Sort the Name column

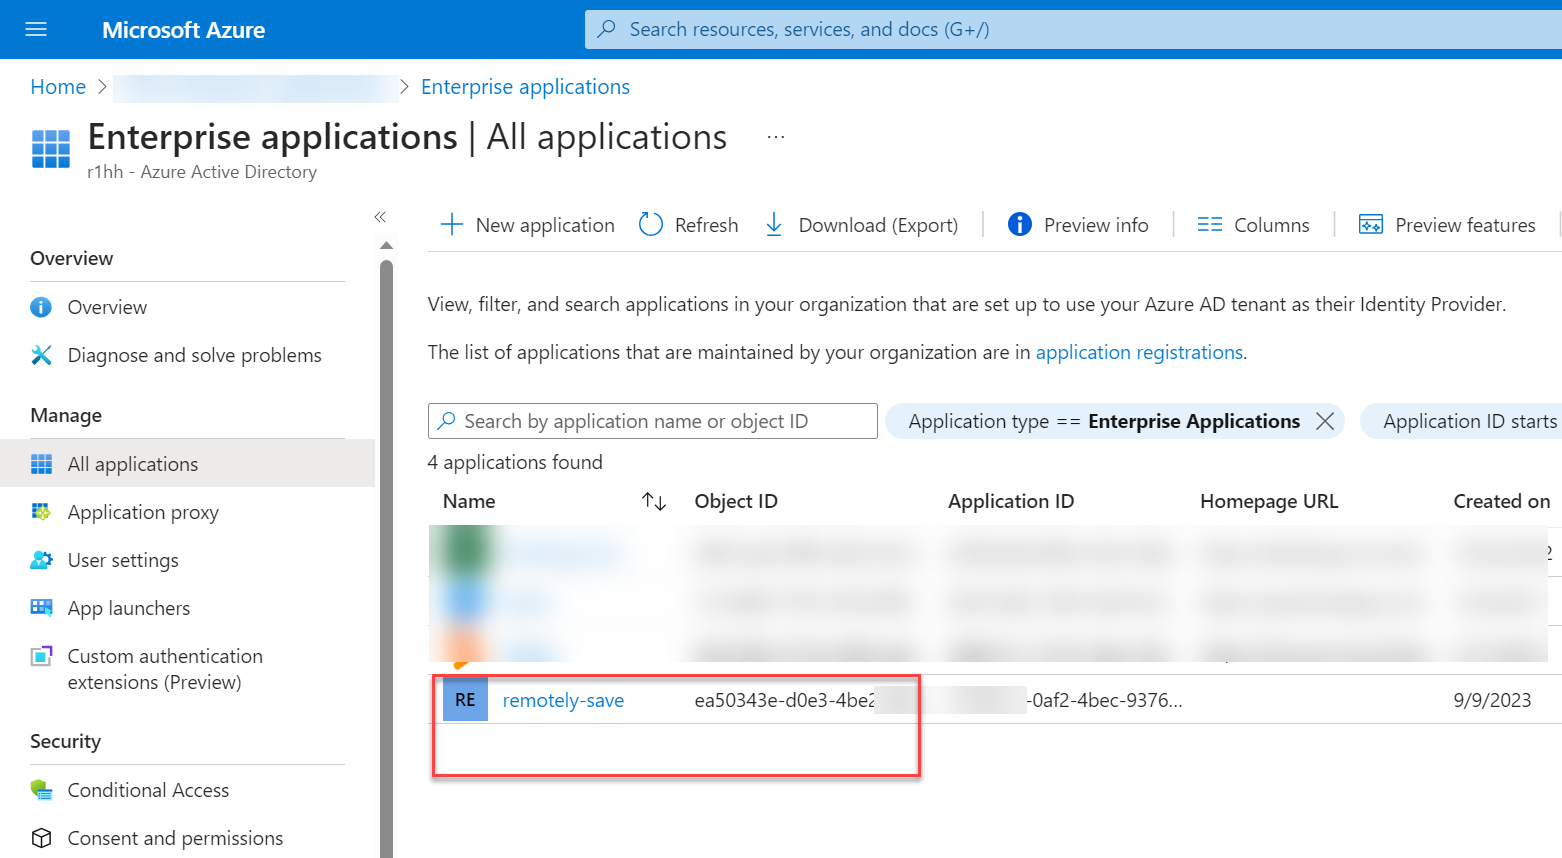[654, 500]
